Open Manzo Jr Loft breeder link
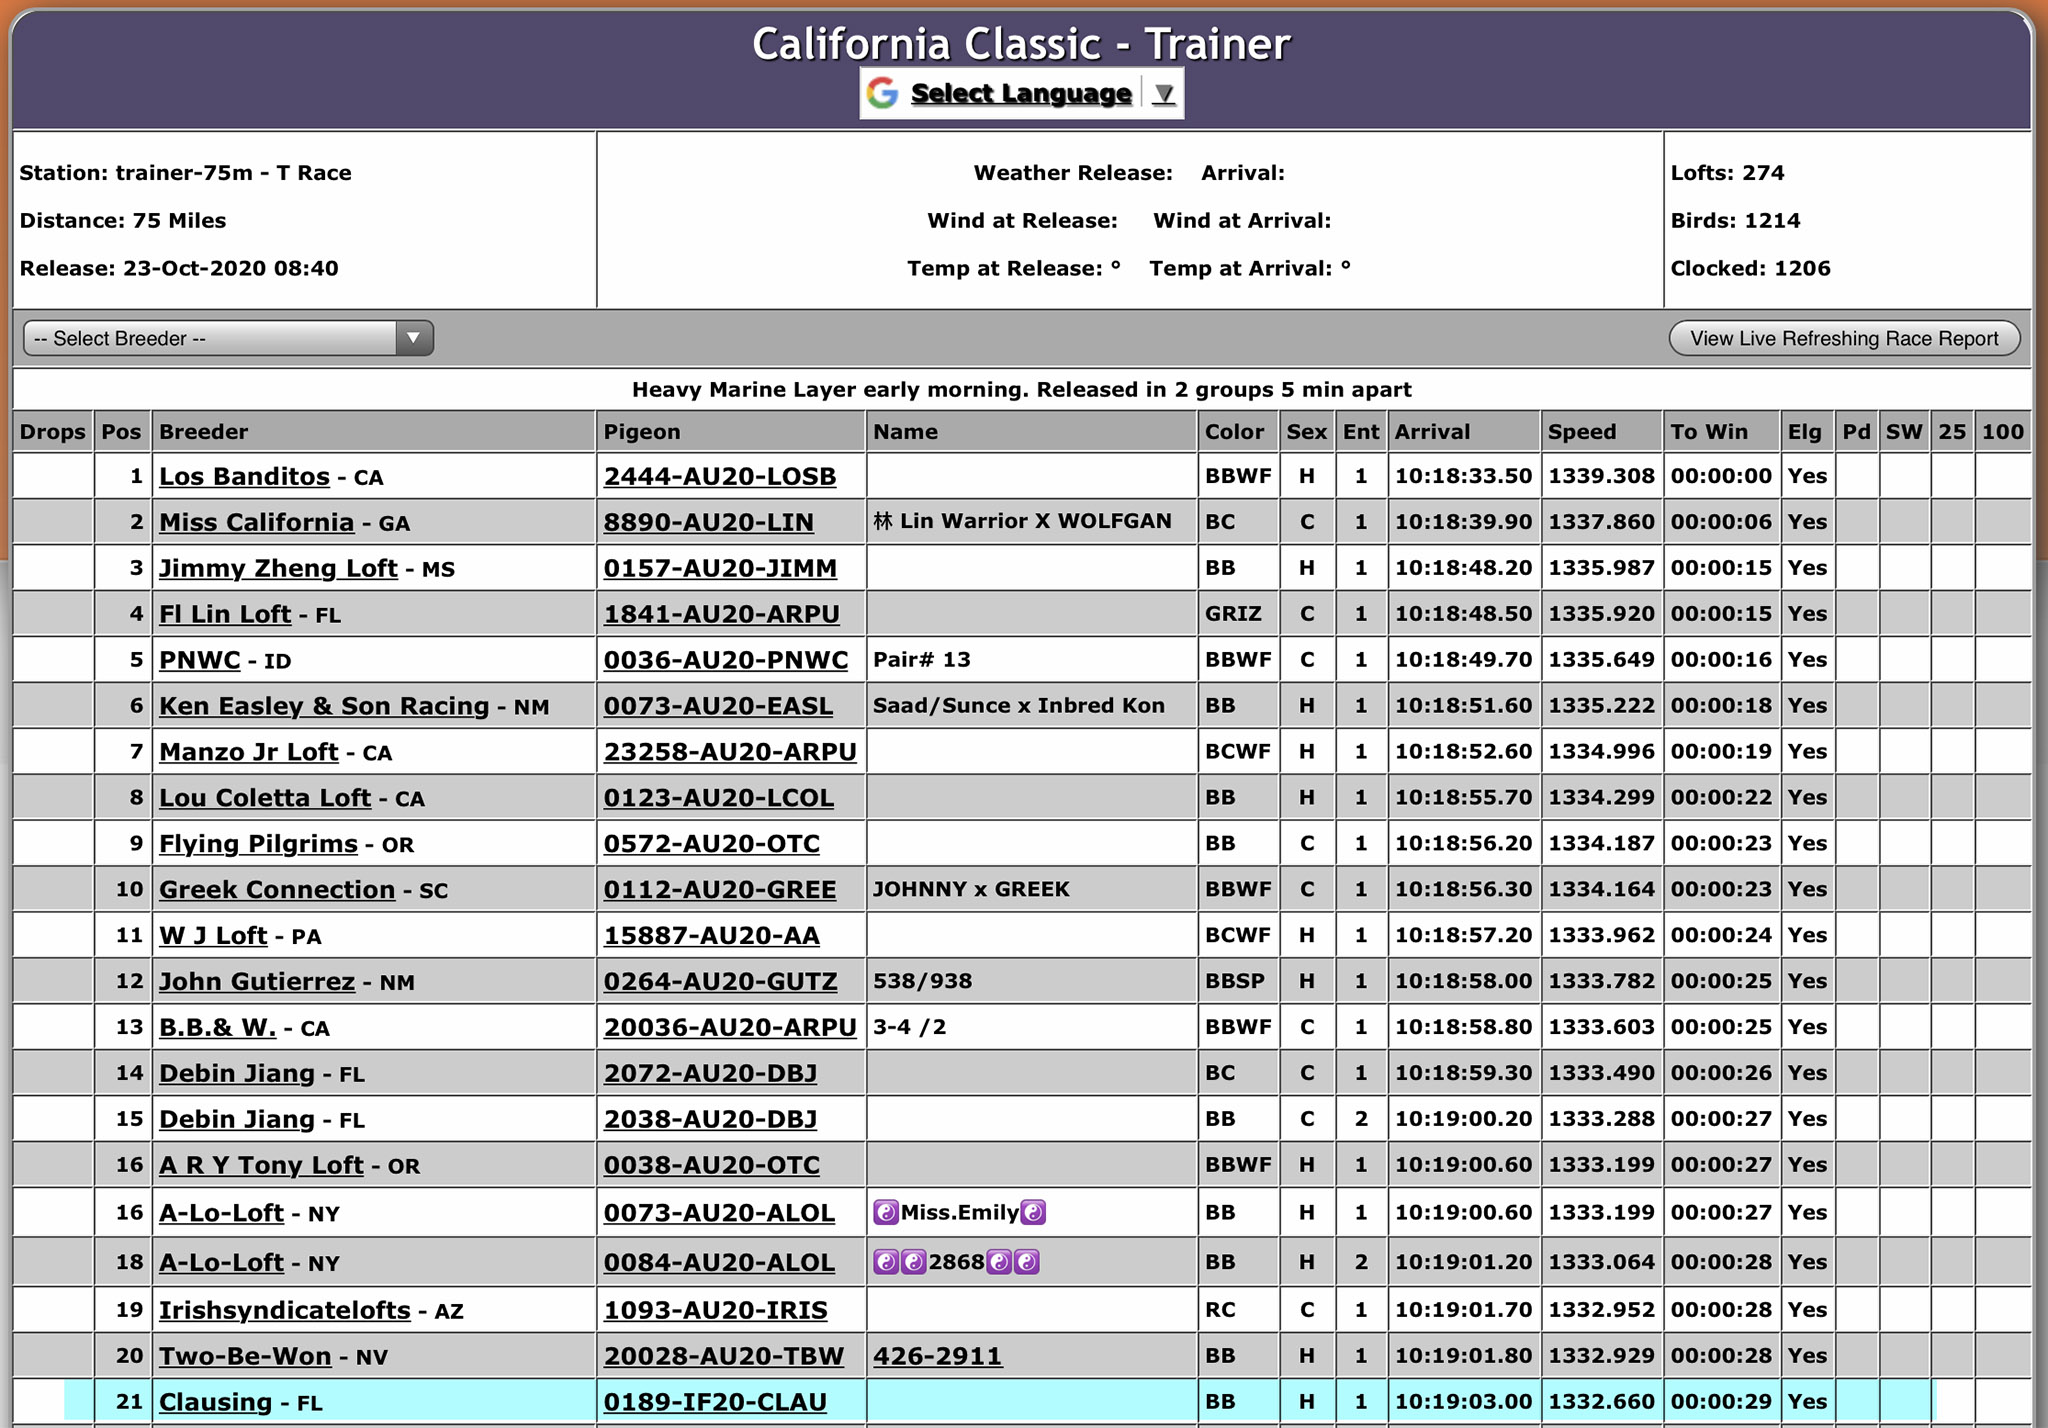 248,752
